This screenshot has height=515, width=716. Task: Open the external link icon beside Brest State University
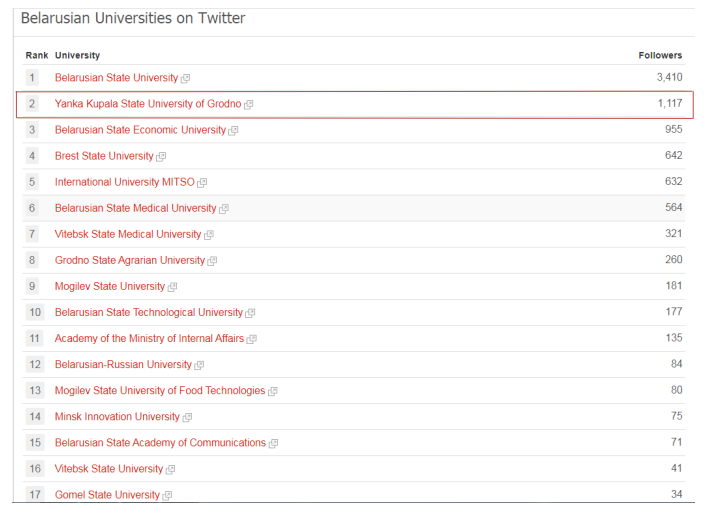(161, 157)
